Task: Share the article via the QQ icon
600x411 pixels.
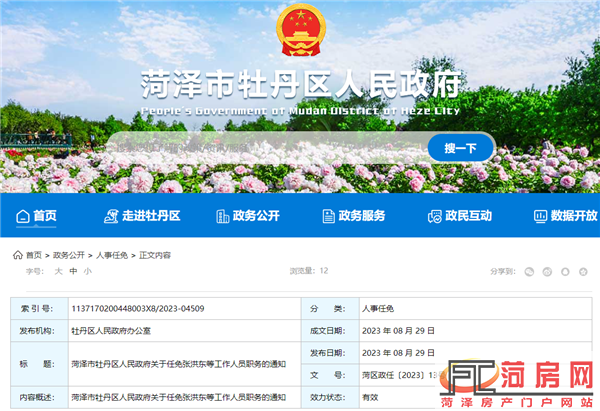Action: [565, 272]
